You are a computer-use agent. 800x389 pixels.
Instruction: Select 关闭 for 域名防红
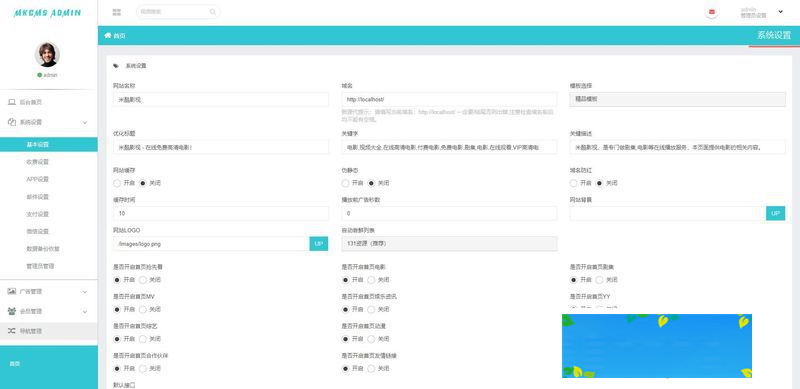point(599,183)
